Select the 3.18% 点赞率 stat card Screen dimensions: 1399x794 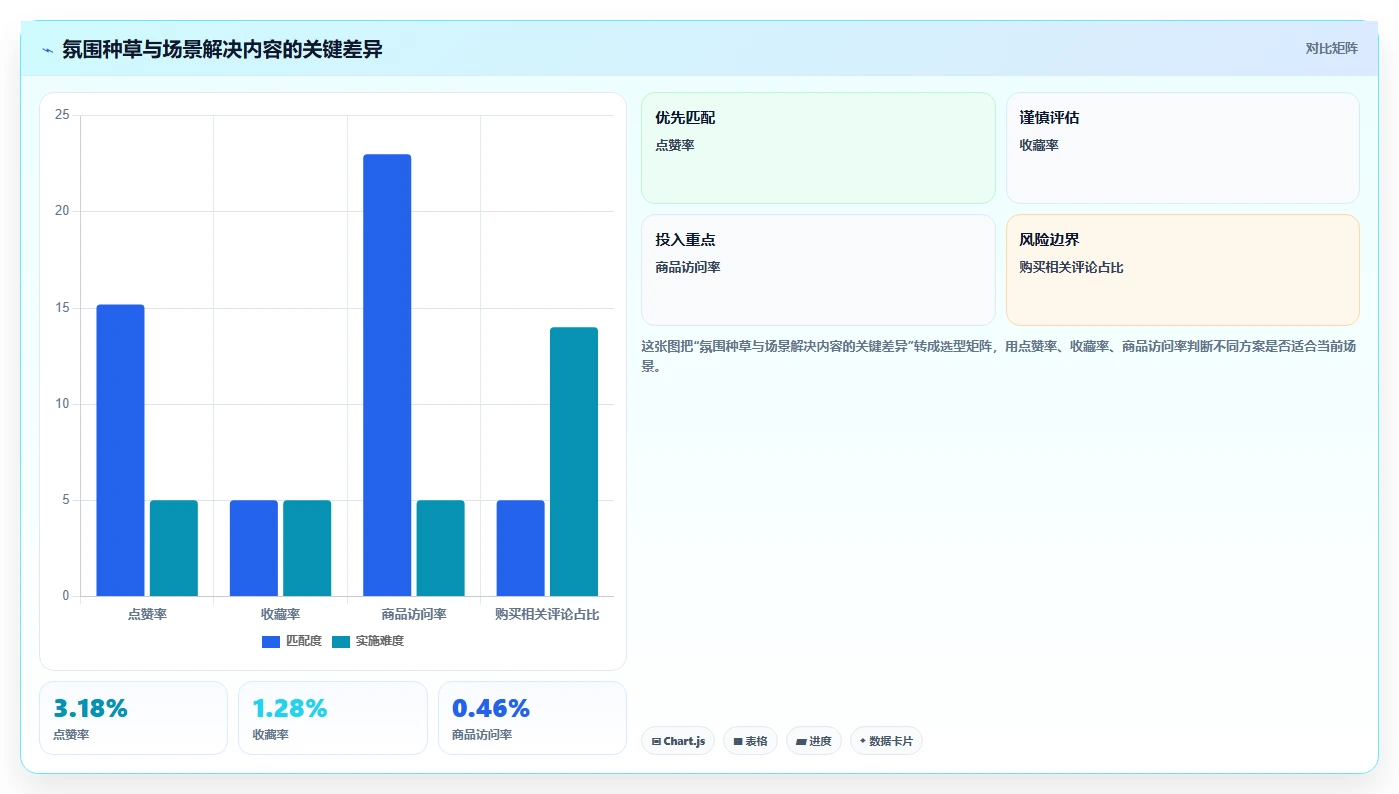click(133, 718)
